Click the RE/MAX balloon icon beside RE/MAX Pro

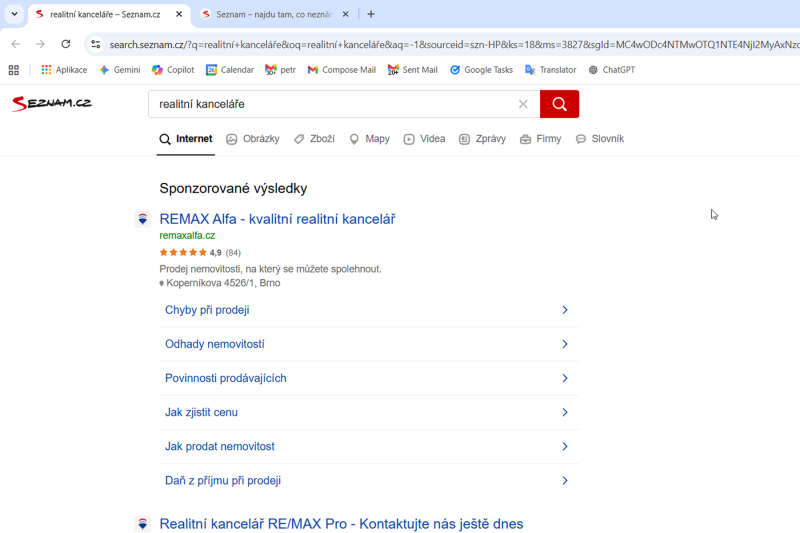[143, 524]
